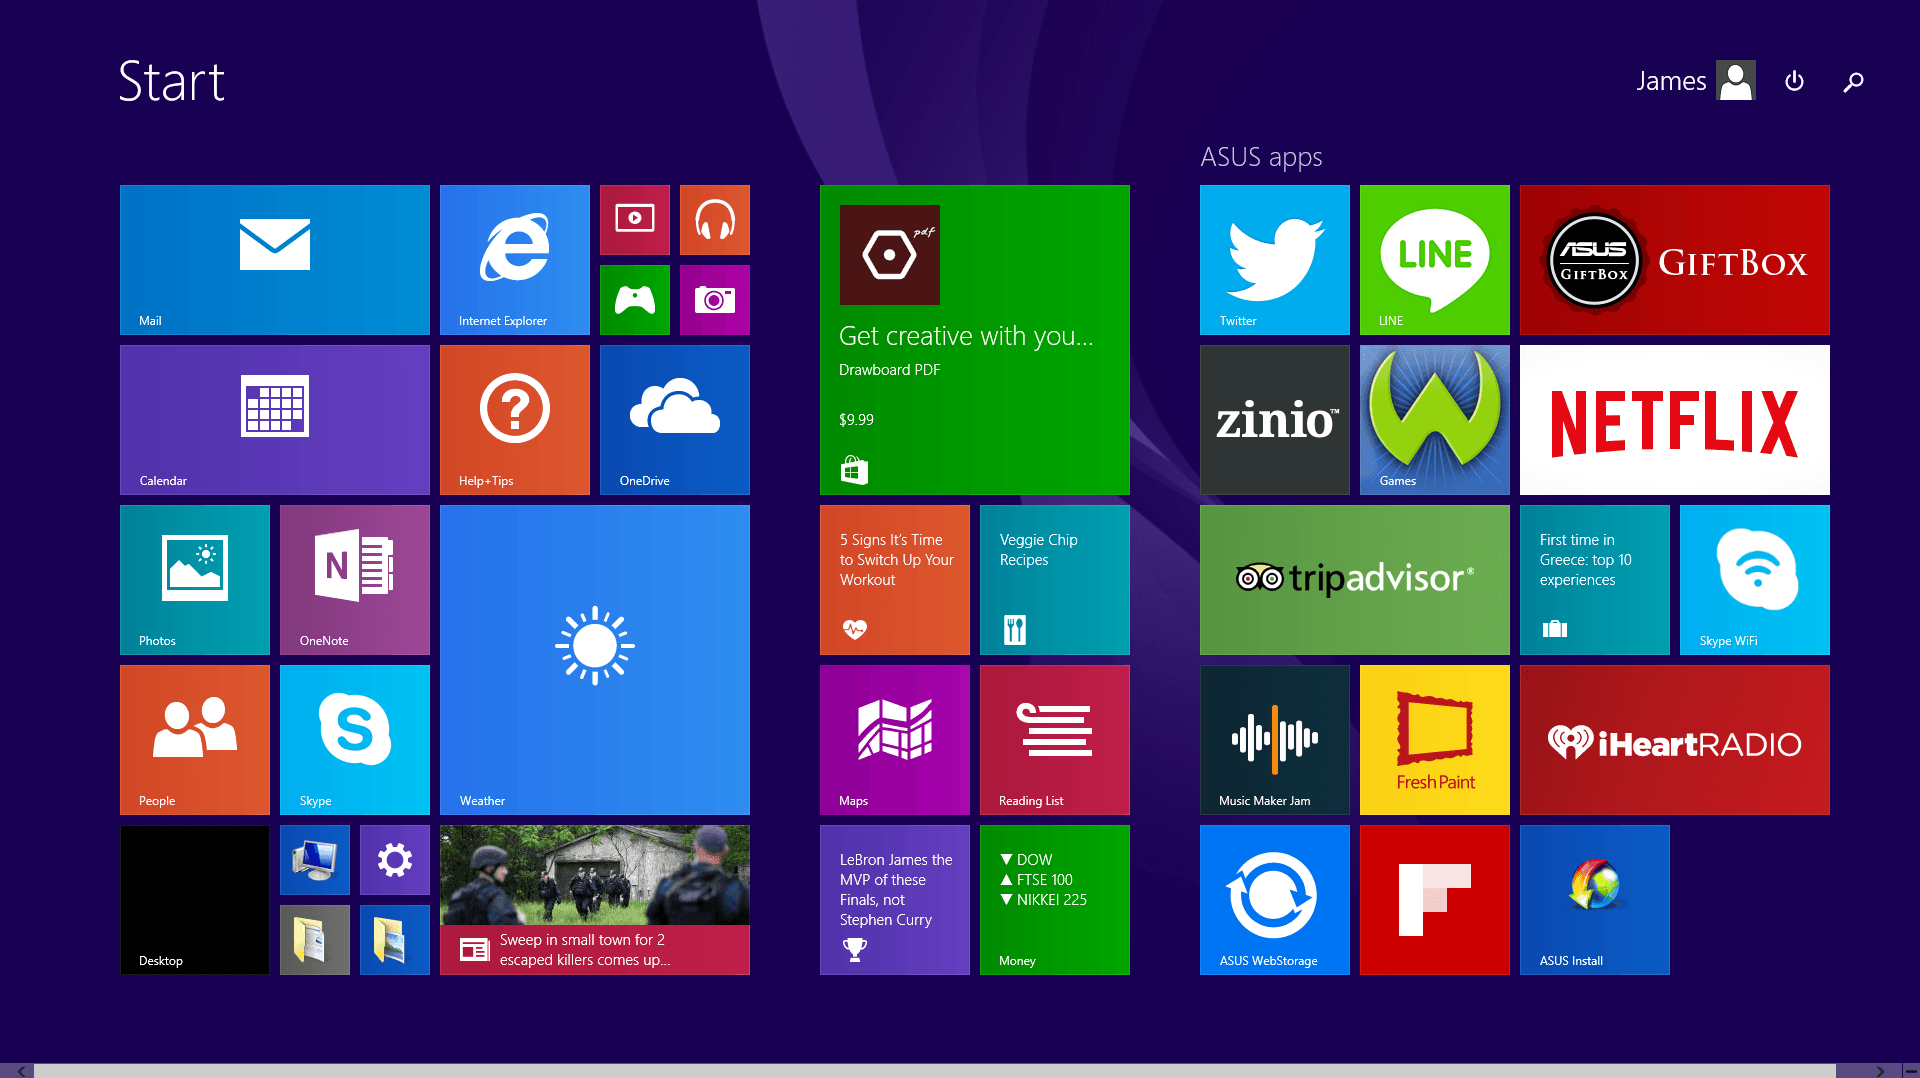Open the Mail tile
1920x1078 pixels.
coord(275,260)
